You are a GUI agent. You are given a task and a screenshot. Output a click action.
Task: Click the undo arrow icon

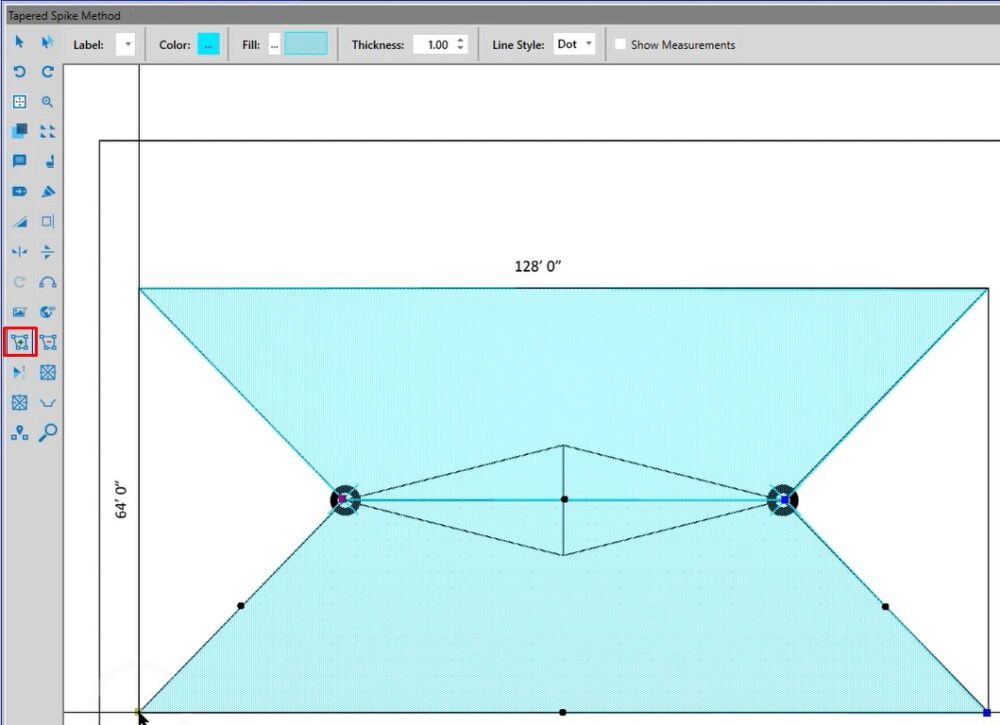tap(19, 72)
